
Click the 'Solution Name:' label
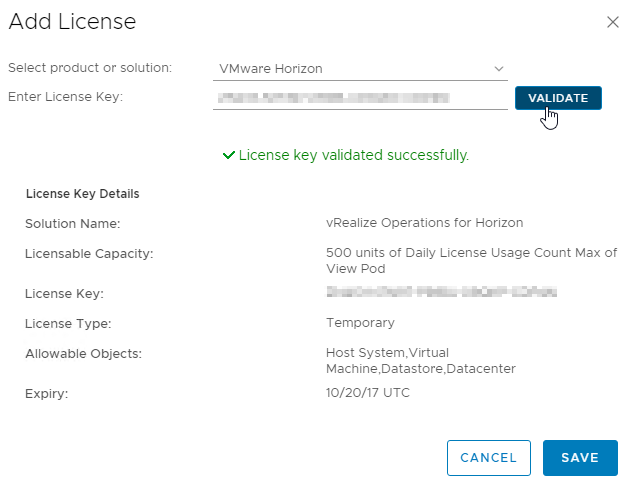[x=73, y=224]
